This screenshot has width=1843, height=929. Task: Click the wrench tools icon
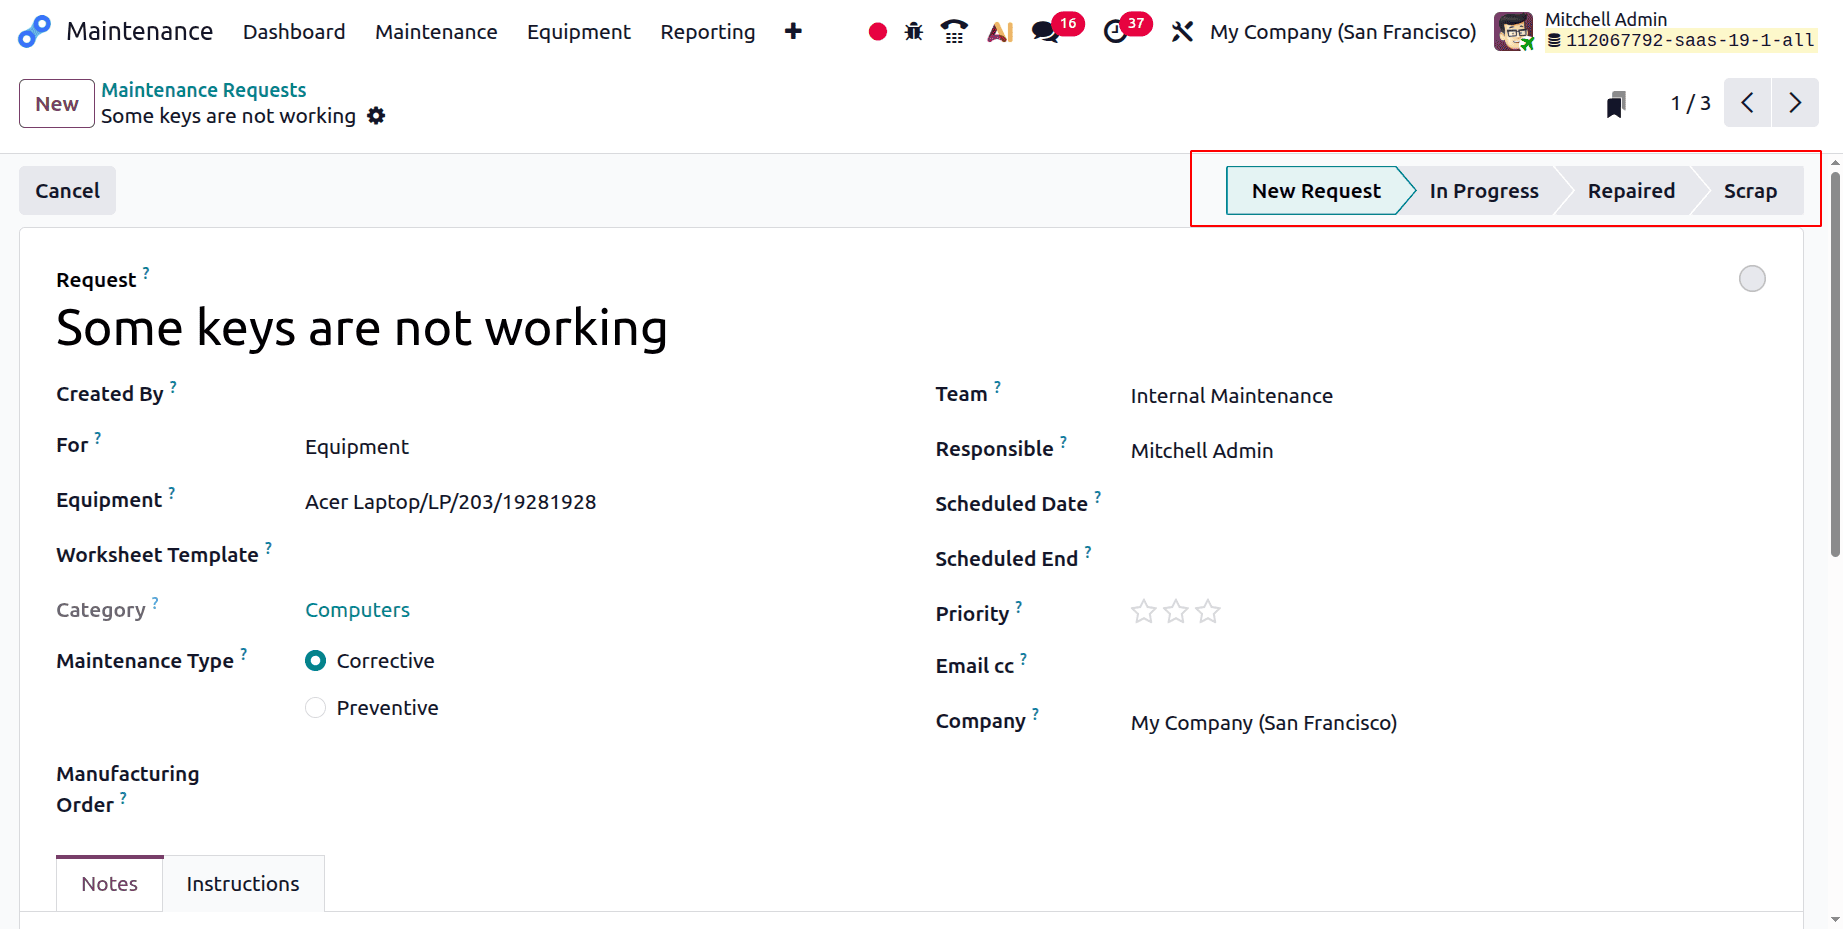click(1182, 32)
